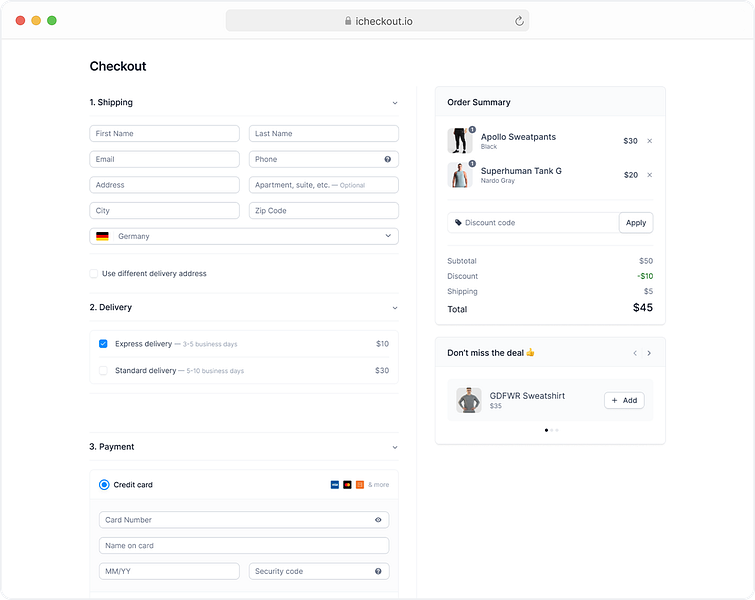Click the Total $45 amount
This screenshot has width=755, height=600.
point(643,308)
